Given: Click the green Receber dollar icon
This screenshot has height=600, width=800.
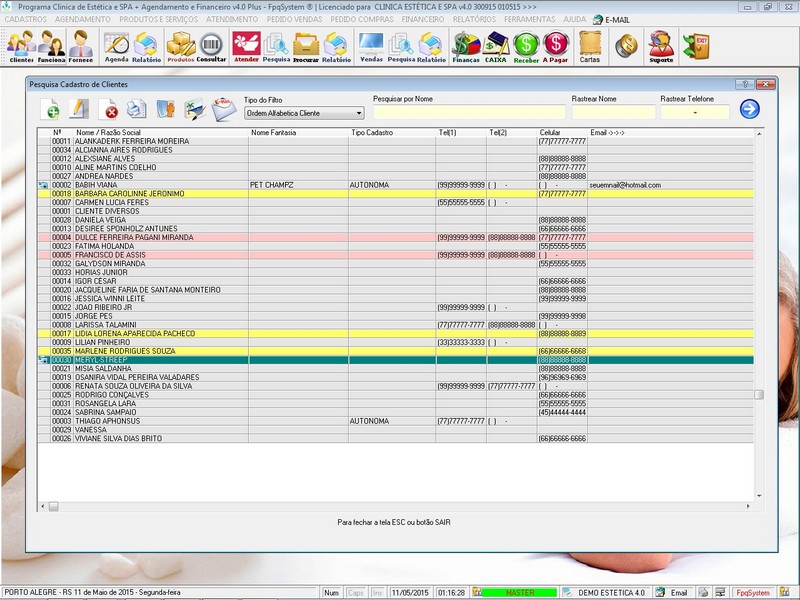Looking at the screenshot, I should pos(526,46).
